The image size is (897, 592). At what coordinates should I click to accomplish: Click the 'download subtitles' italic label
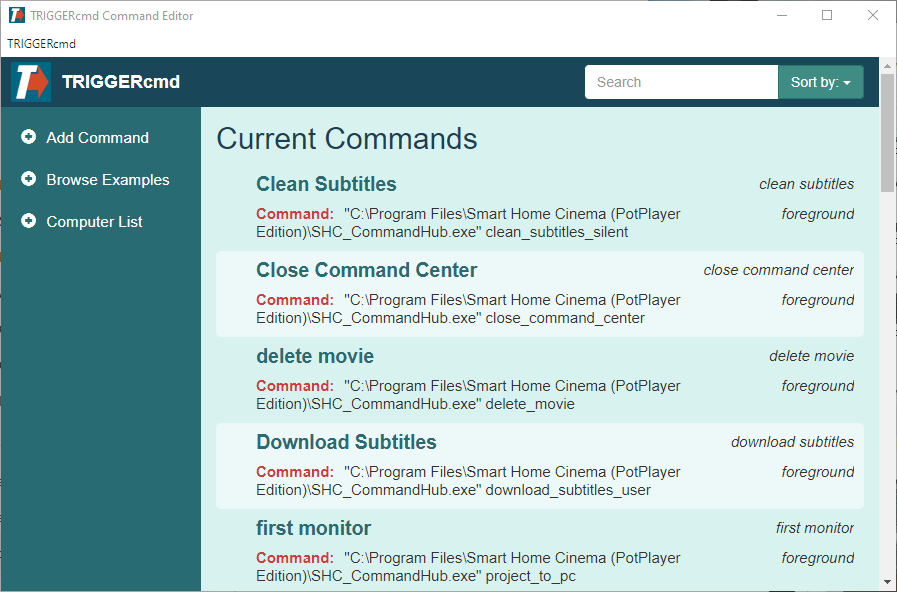pyautogui.click(x=792, y=442)
